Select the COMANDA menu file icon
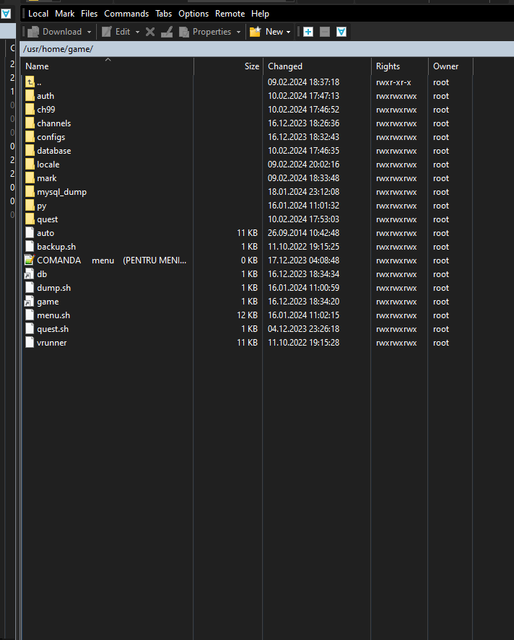 [x=30, y=260]
